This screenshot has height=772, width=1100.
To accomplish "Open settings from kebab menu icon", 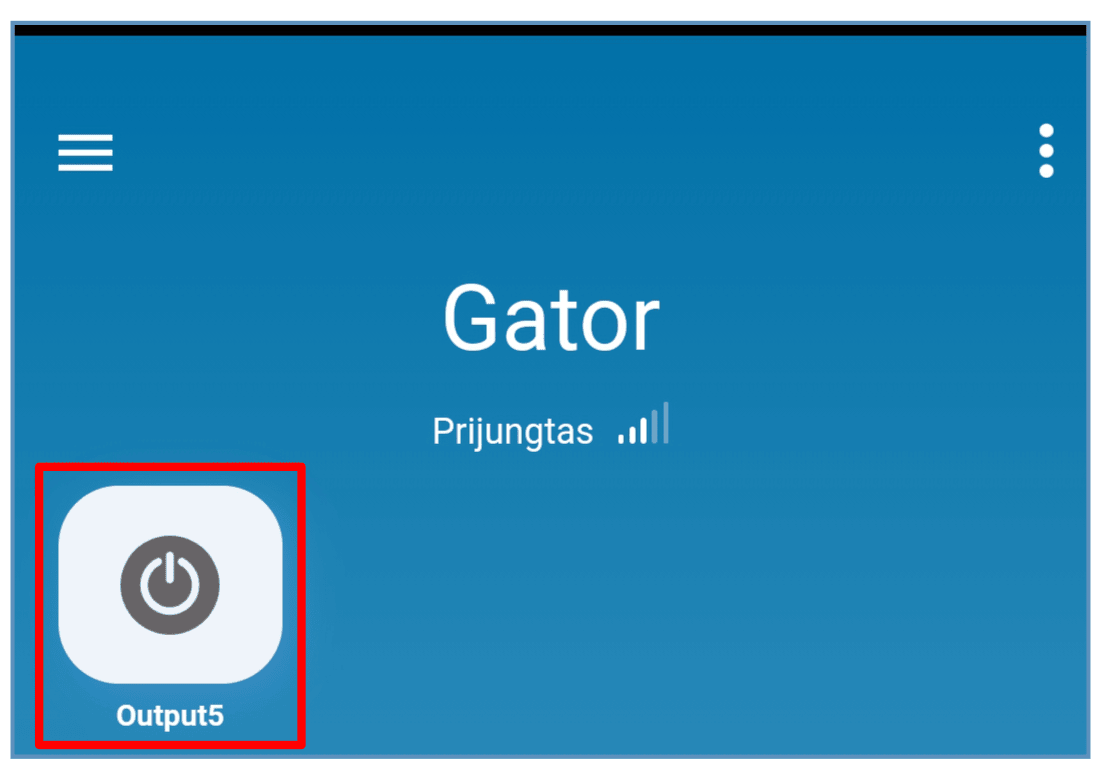I will [x=1046, y=151].
